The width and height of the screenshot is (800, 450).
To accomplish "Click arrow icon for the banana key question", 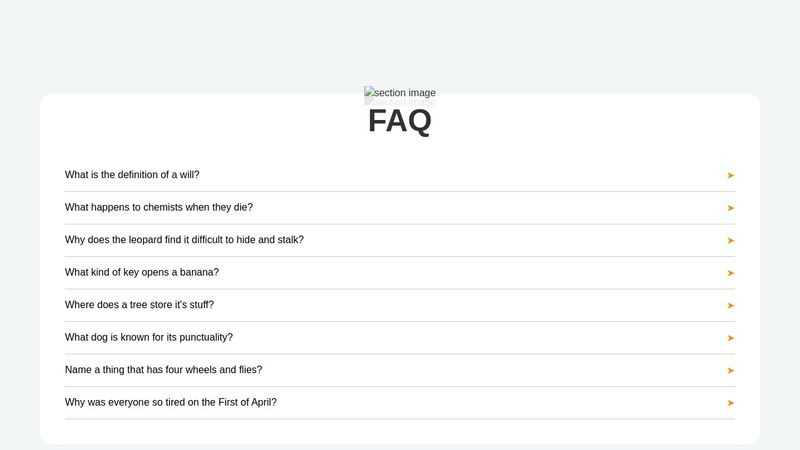I will (x=731, y=273).
